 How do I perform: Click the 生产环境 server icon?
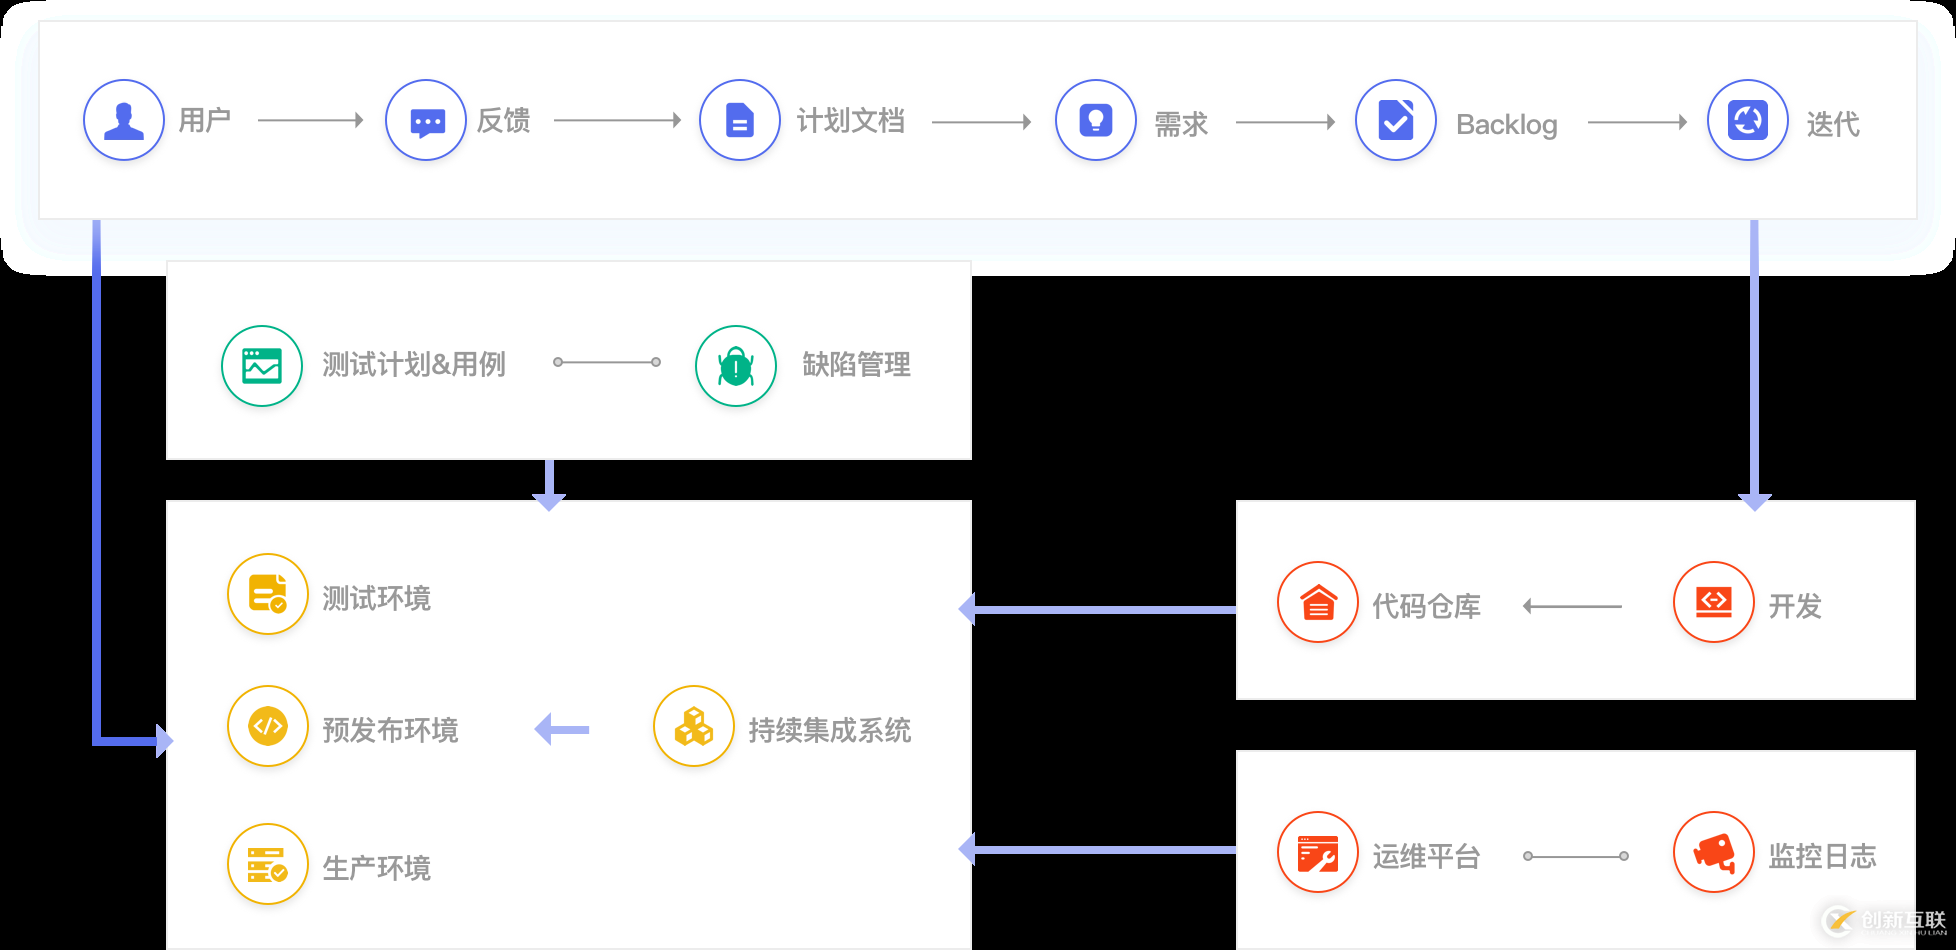[267, 864]
